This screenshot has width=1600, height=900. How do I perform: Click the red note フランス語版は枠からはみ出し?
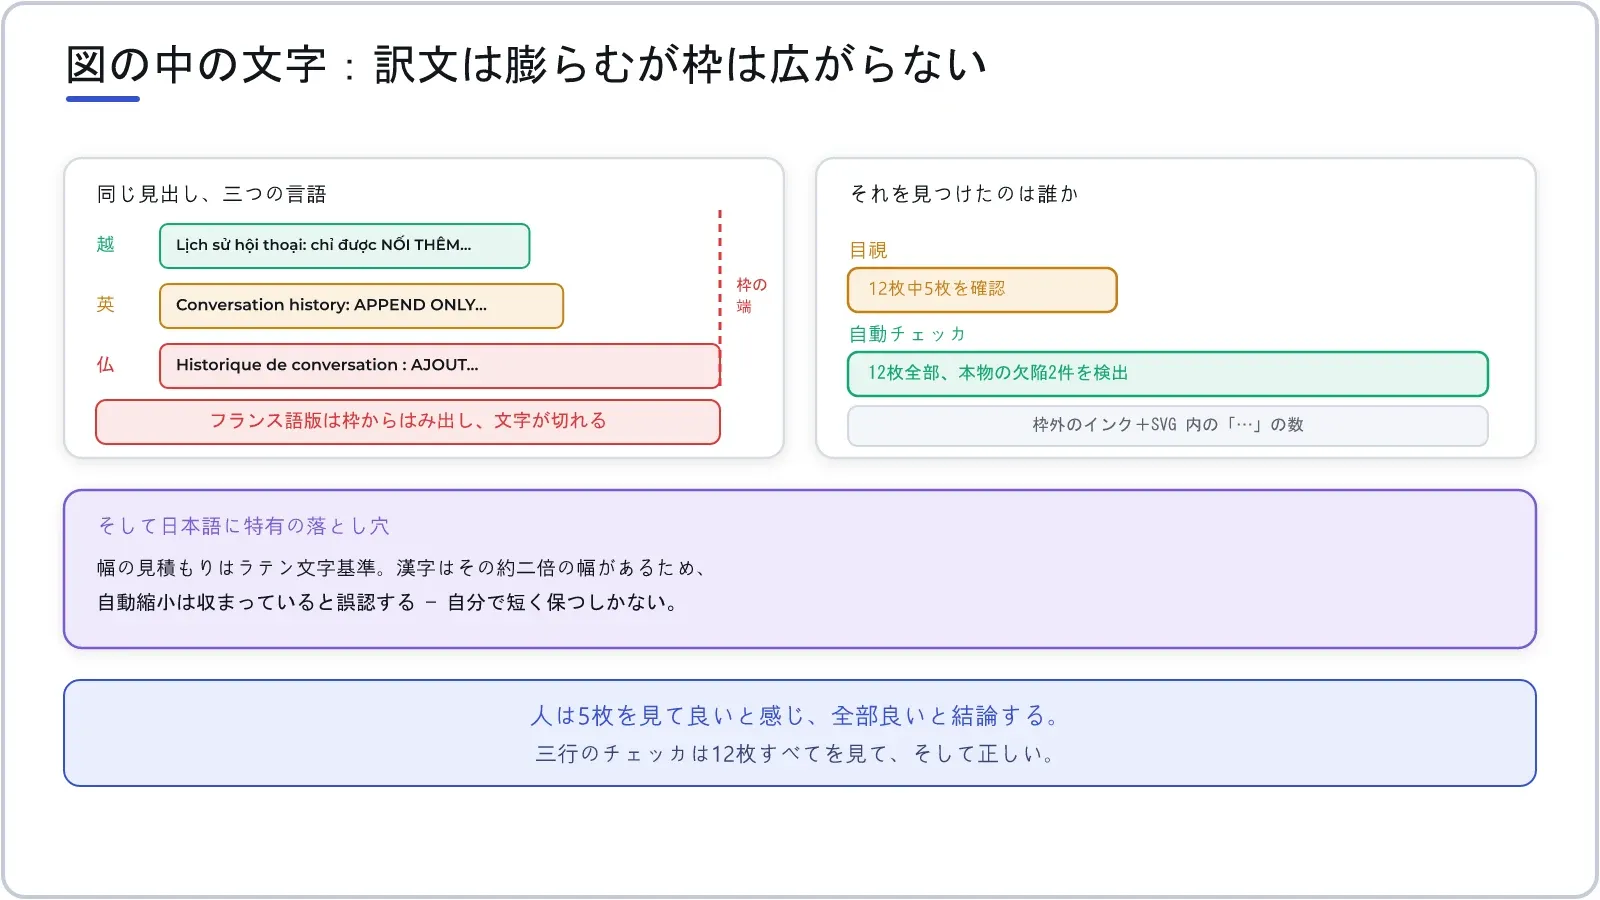click(x=408, y=422)
